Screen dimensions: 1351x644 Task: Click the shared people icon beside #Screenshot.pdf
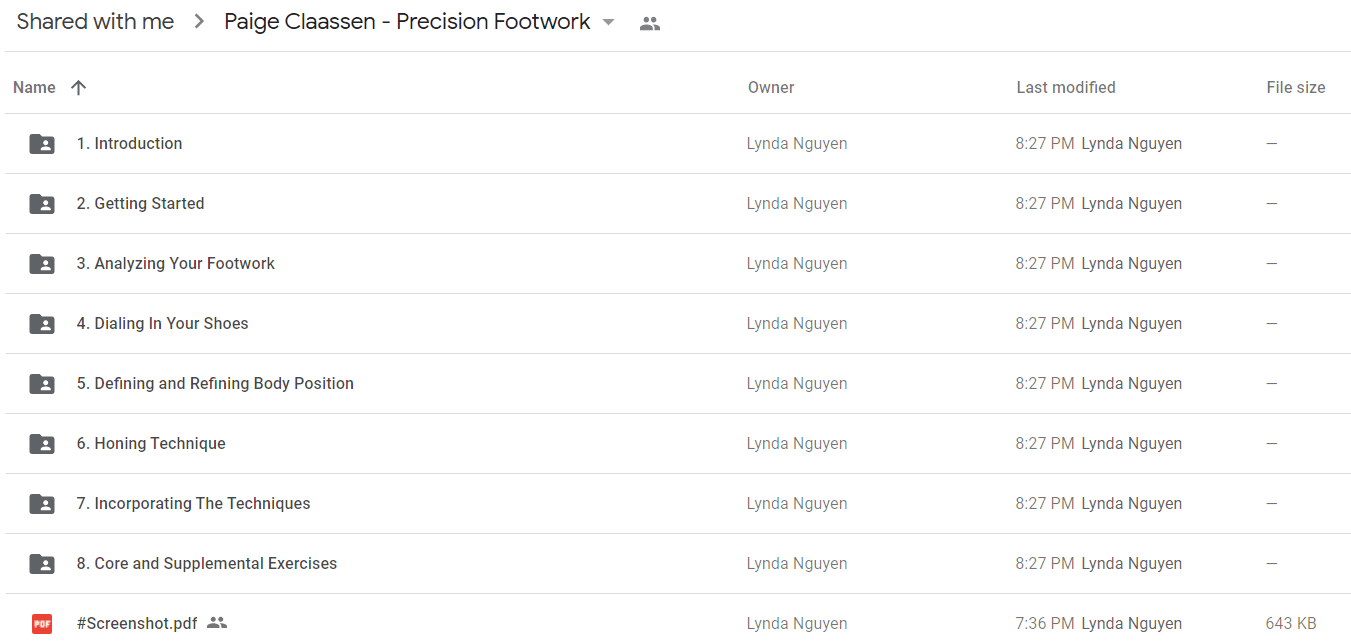217,623
